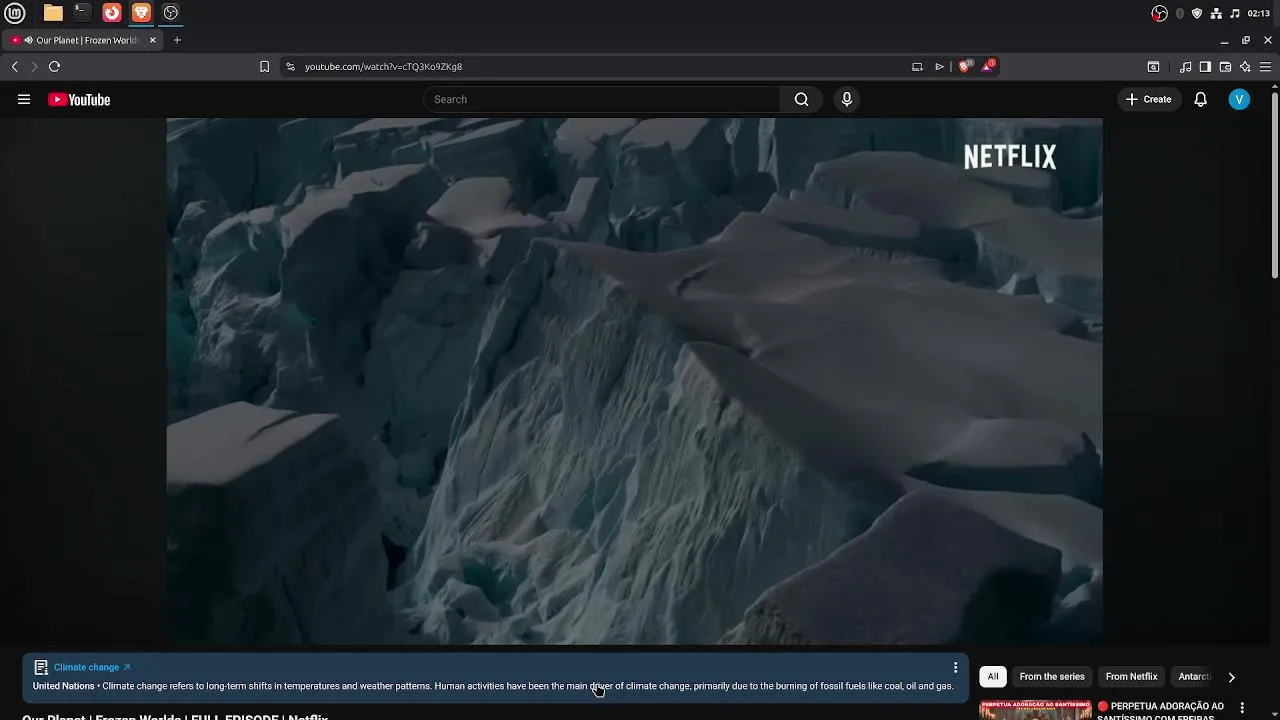This screenshot has width=1280, height=720.
Task: Click the mute-tab speaker icon on the tab
Action: pyautogui.click(x=28, y=40)
